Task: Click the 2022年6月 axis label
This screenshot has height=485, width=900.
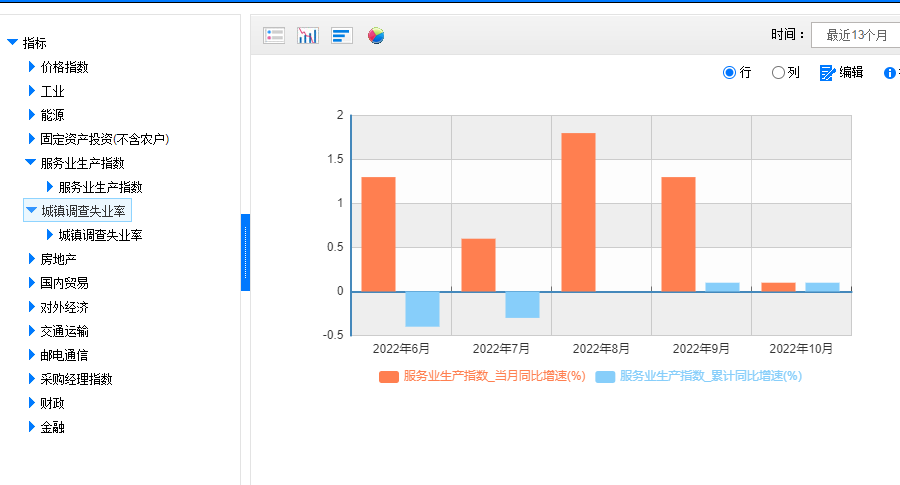Action: pos(401,348)
